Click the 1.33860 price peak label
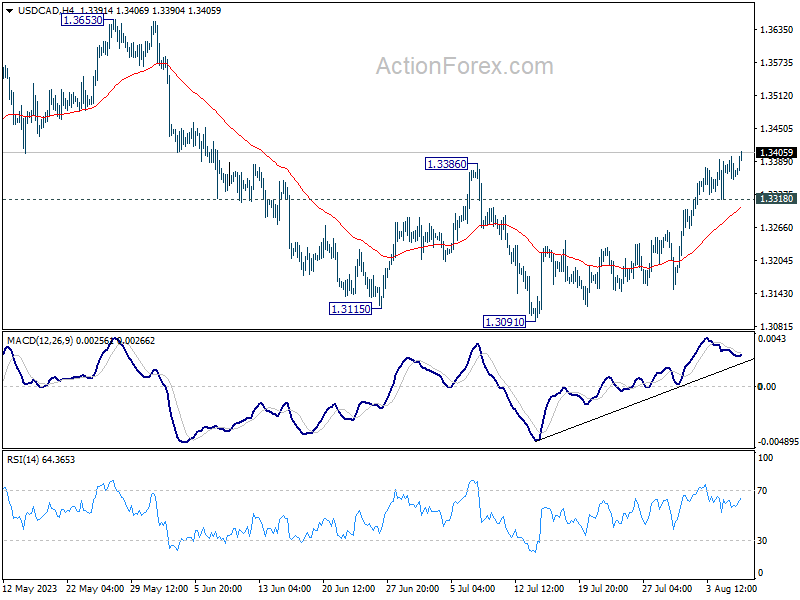 point(446,164)
